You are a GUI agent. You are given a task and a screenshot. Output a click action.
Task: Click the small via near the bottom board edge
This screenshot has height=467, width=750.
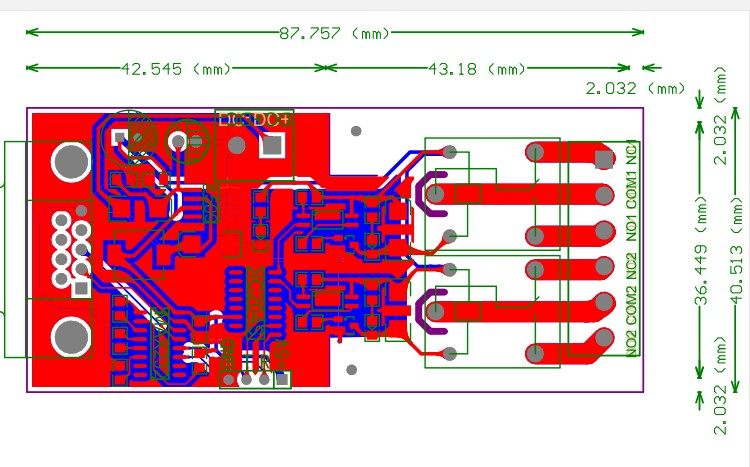pyautogui.click(x=352, y=370)
